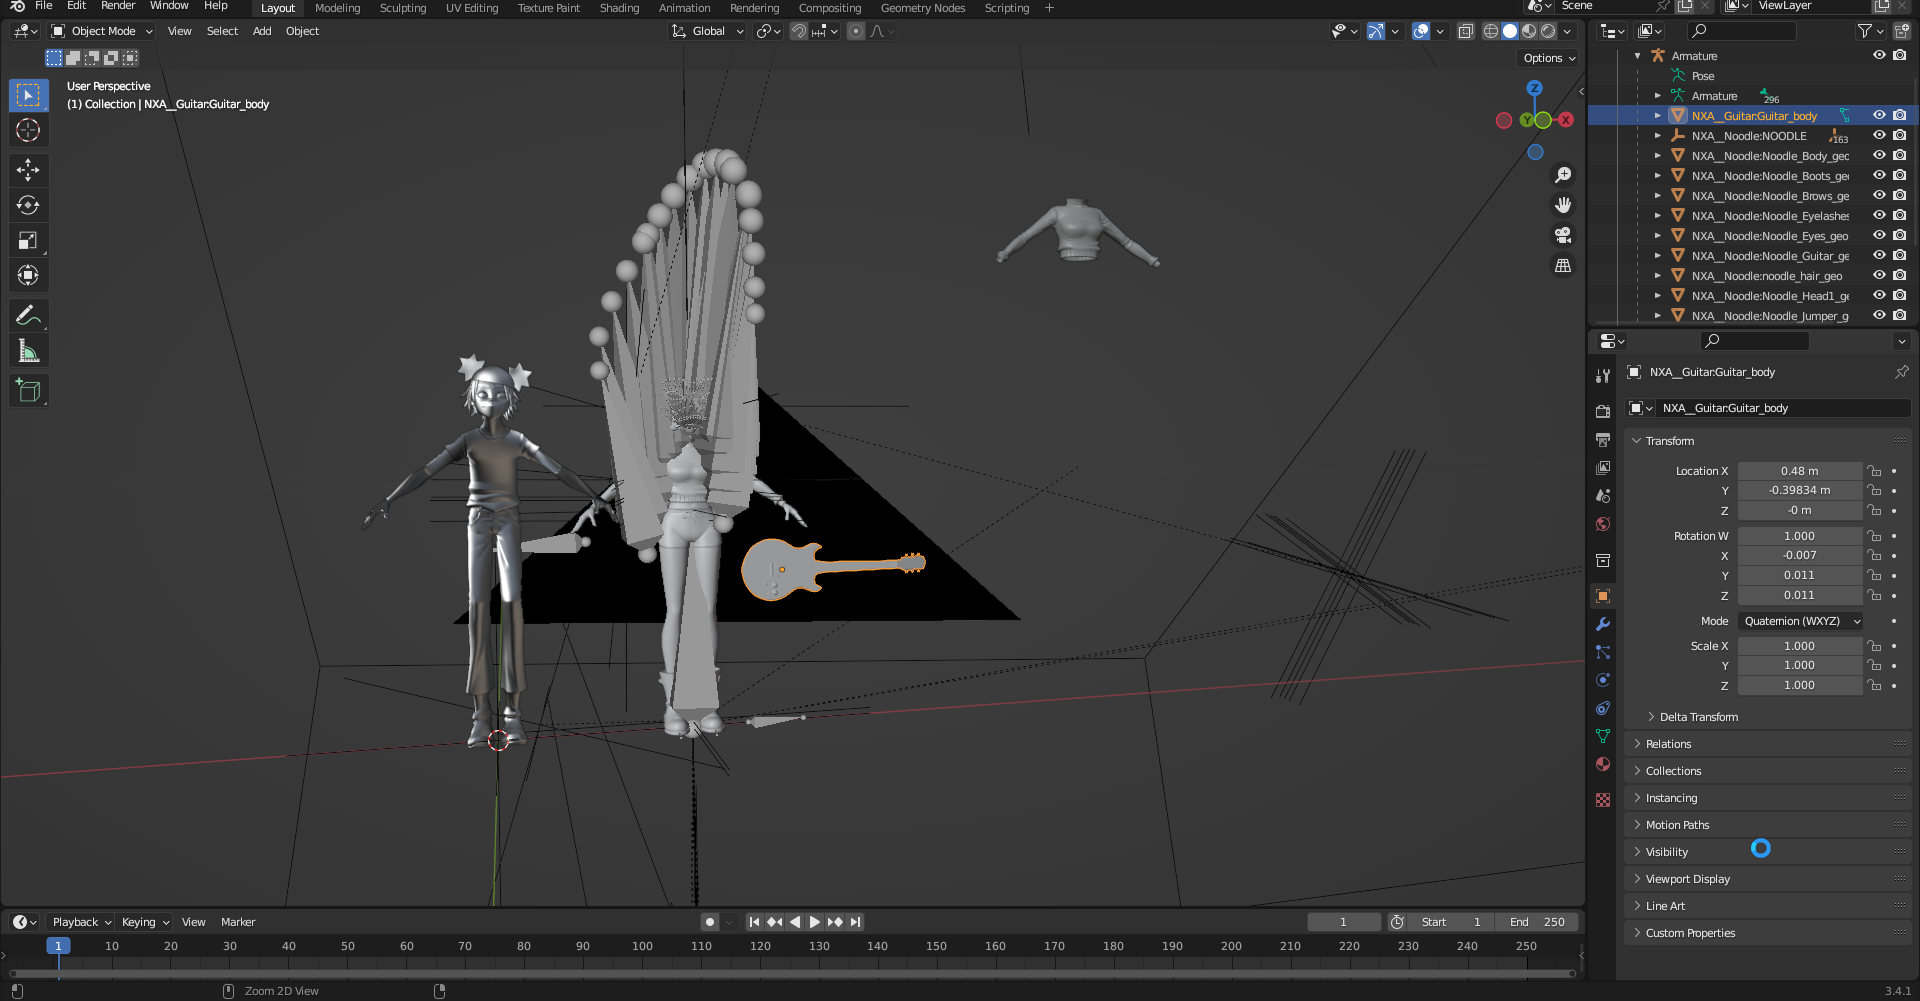The height and width of the screenshot is (1001, 1920).
Task: Toggle camera view in the viewport
Action: tap(1563, 235)
